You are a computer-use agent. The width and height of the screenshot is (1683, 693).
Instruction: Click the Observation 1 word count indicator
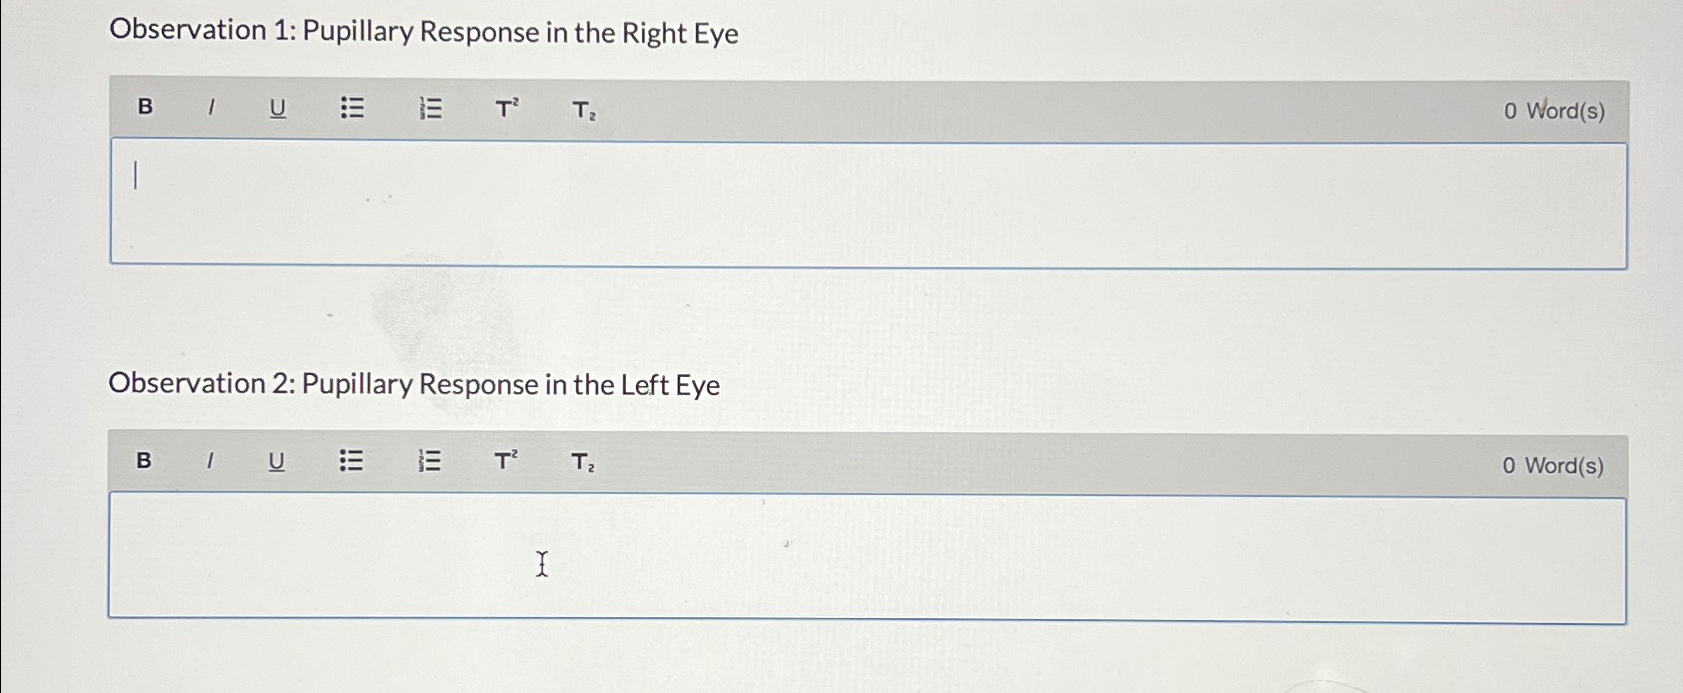click(x=1553, y=111)
